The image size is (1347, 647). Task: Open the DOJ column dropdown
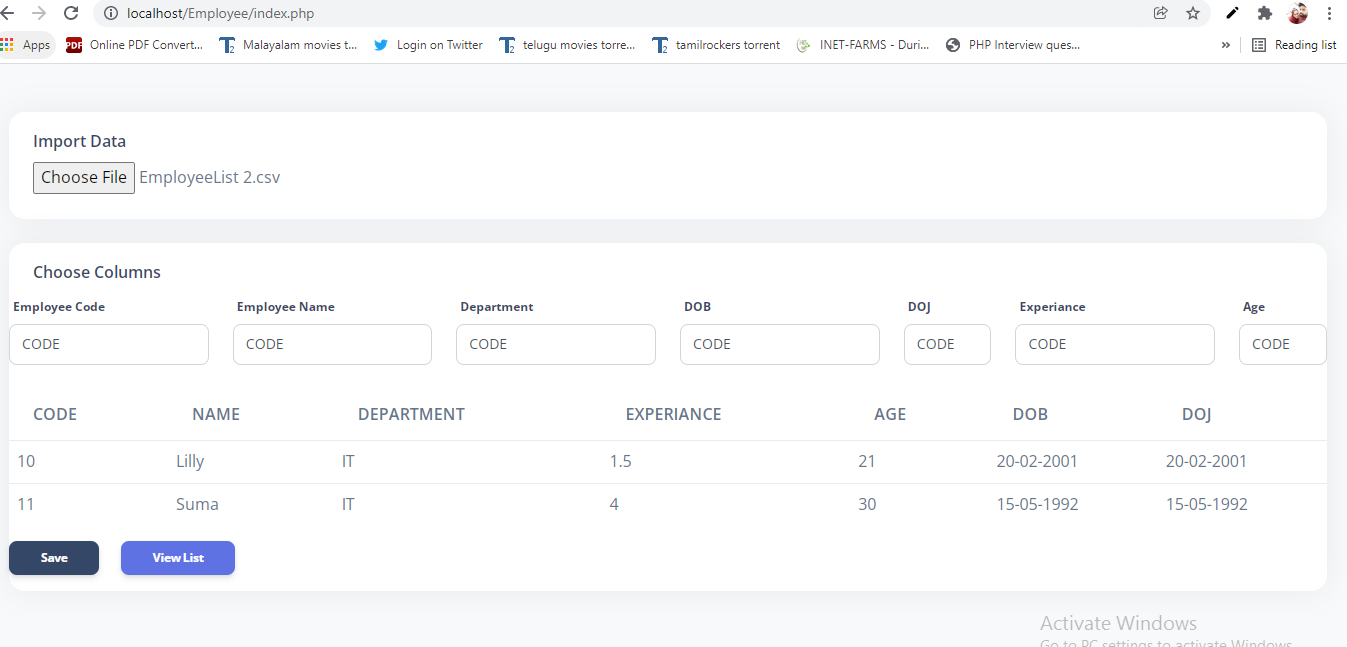click(947, 344)
